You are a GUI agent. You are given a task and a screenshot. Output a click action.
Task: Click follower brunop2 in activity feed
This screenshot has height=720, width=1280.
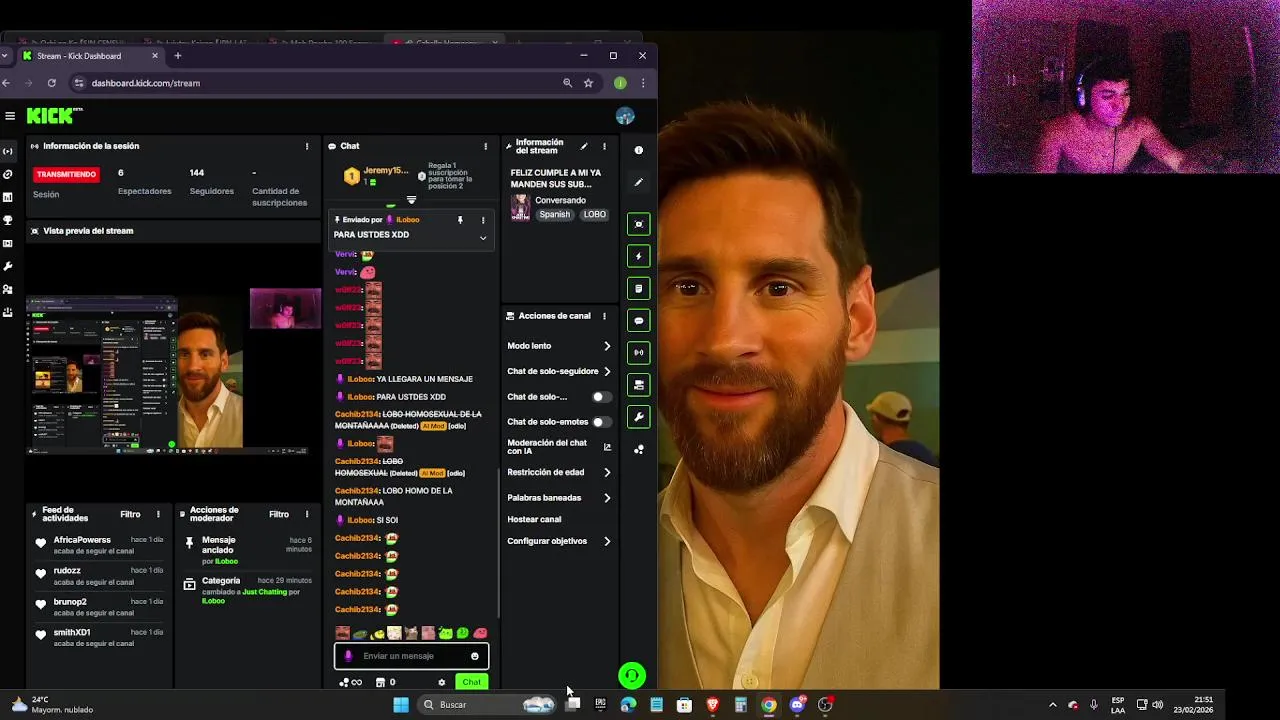(70, 602)
